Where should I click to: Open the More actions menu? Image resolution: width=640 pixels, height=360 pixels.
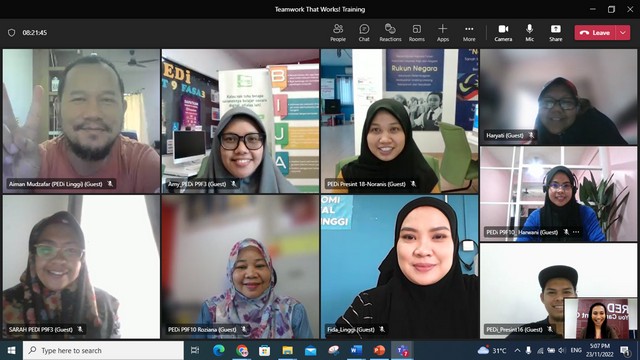(x=469, y=33)
